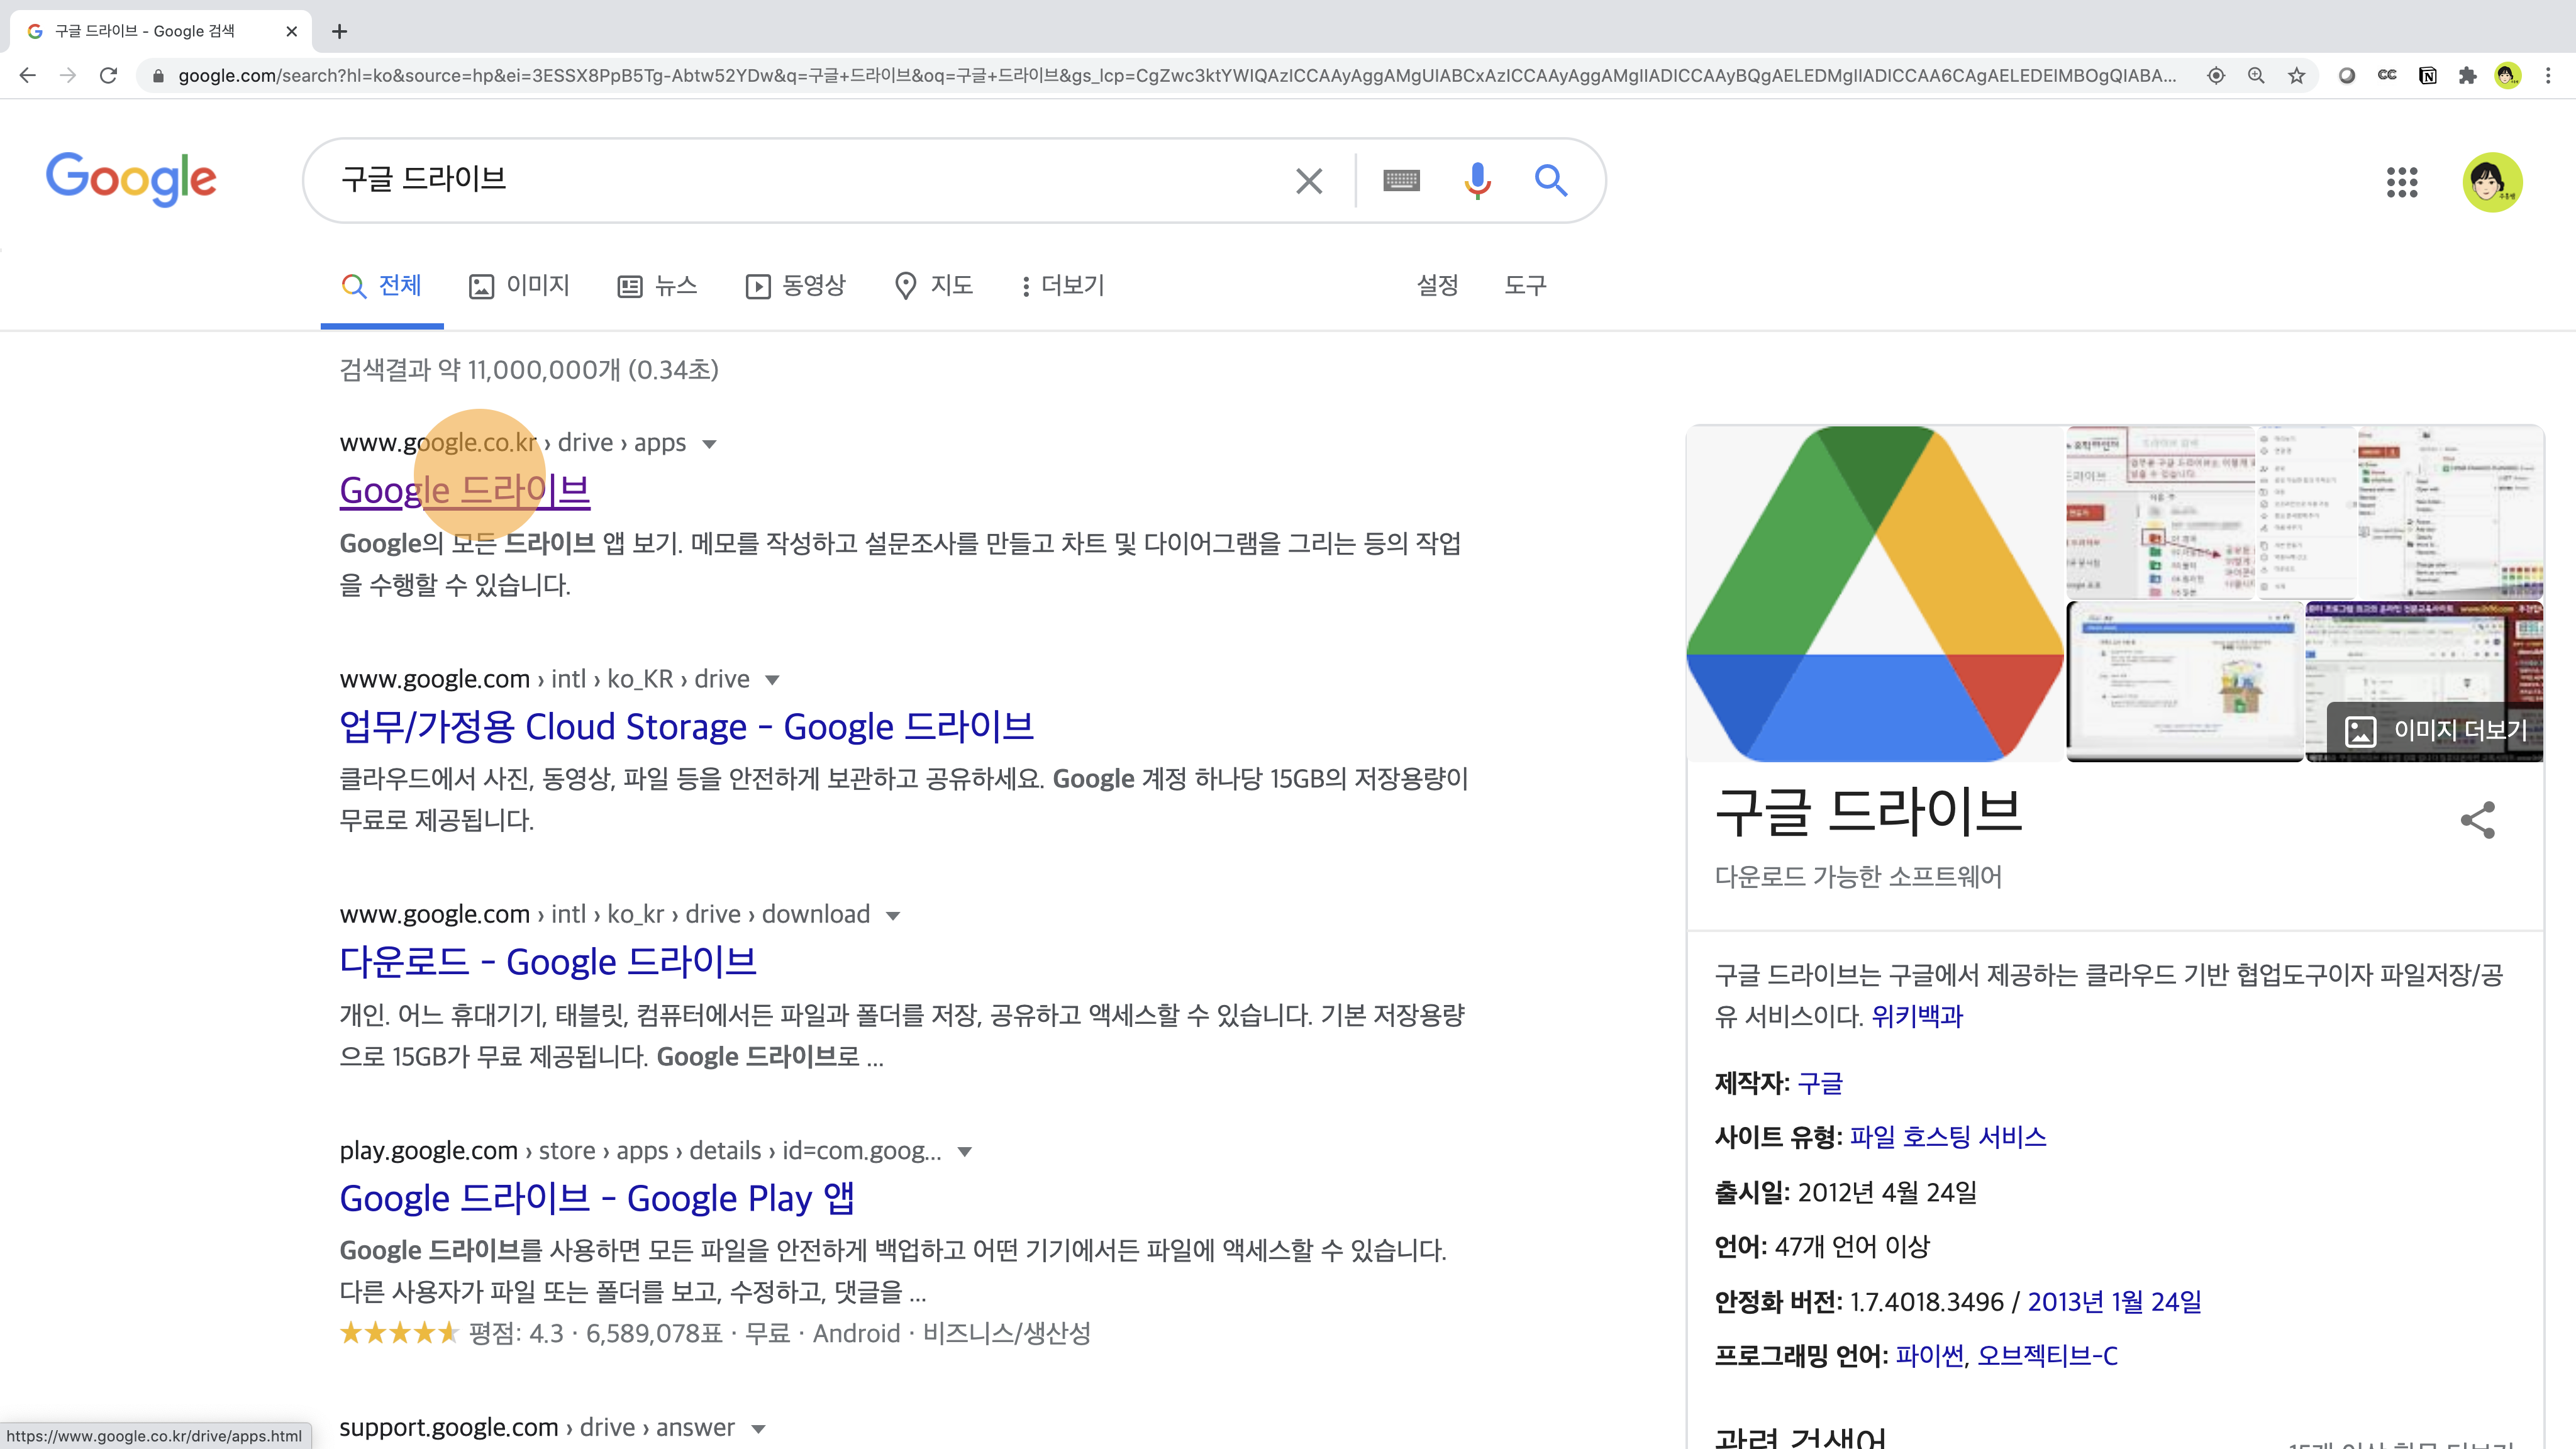
Task: Follow the 위키백과 link in panel
Action: click(x=1916, y=1017)
